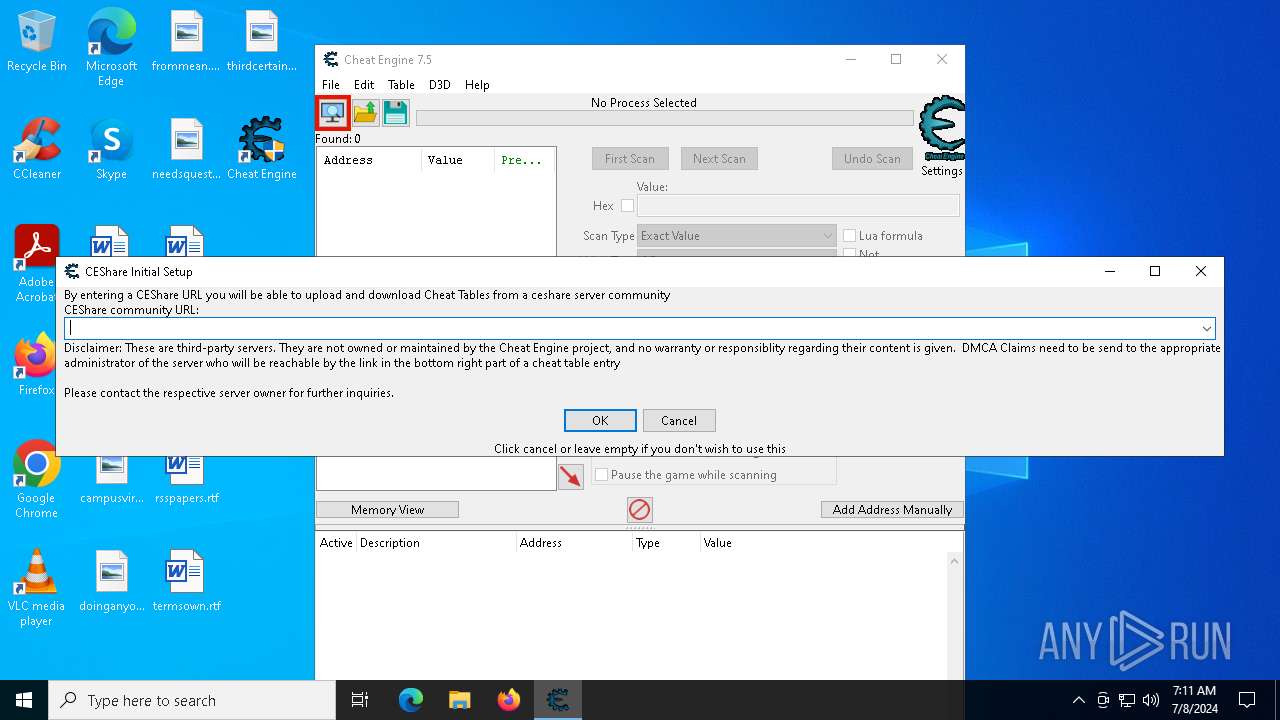Viewport: 1280px width, 720px height.
Task: Click Type column header in address table
Action: tap(666, 543)
